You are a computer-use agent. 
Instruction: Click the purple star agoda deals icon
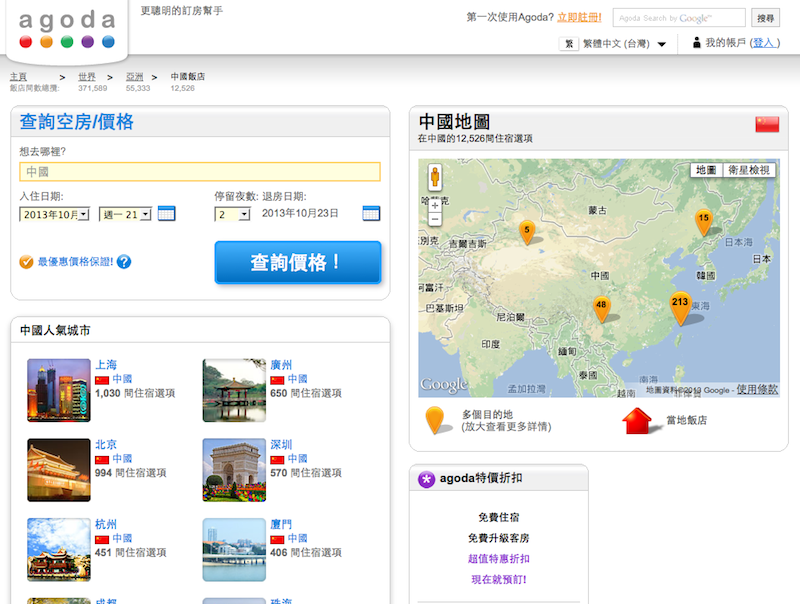coord(426,479)
